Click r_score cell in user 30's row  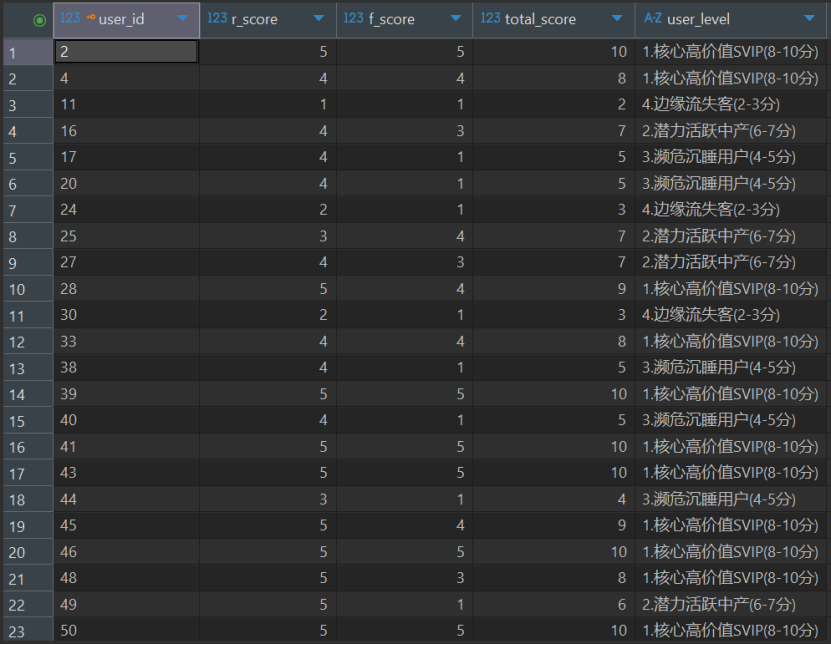(268, 315)
